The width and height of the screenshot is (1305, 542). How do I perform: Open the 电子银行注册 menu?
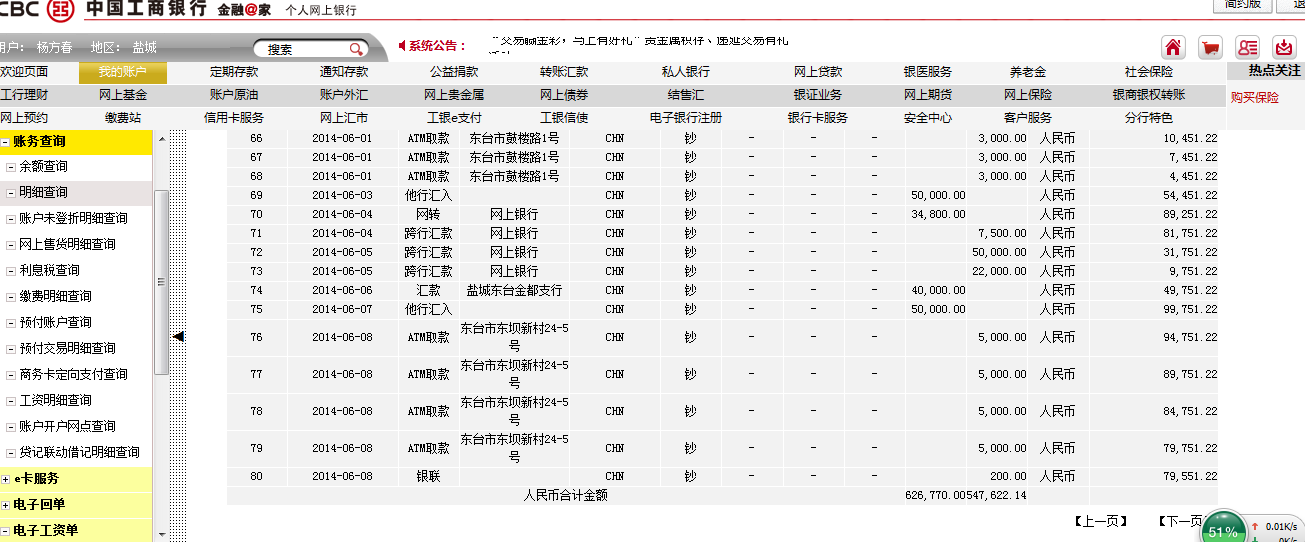[686, 118]
